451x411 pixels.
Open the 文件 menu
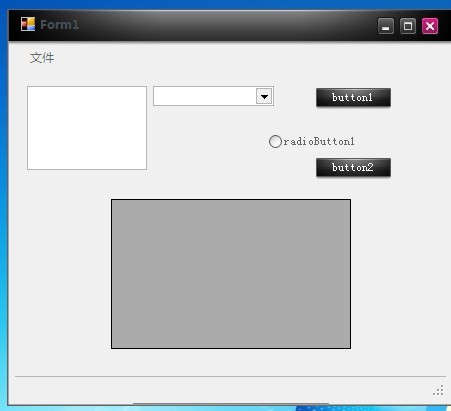[42, 58]
